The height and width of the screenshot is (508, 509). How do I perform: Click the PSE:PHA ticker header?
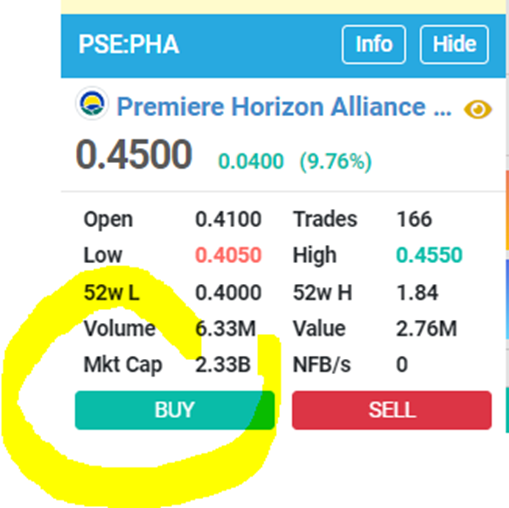pos(129,44)
